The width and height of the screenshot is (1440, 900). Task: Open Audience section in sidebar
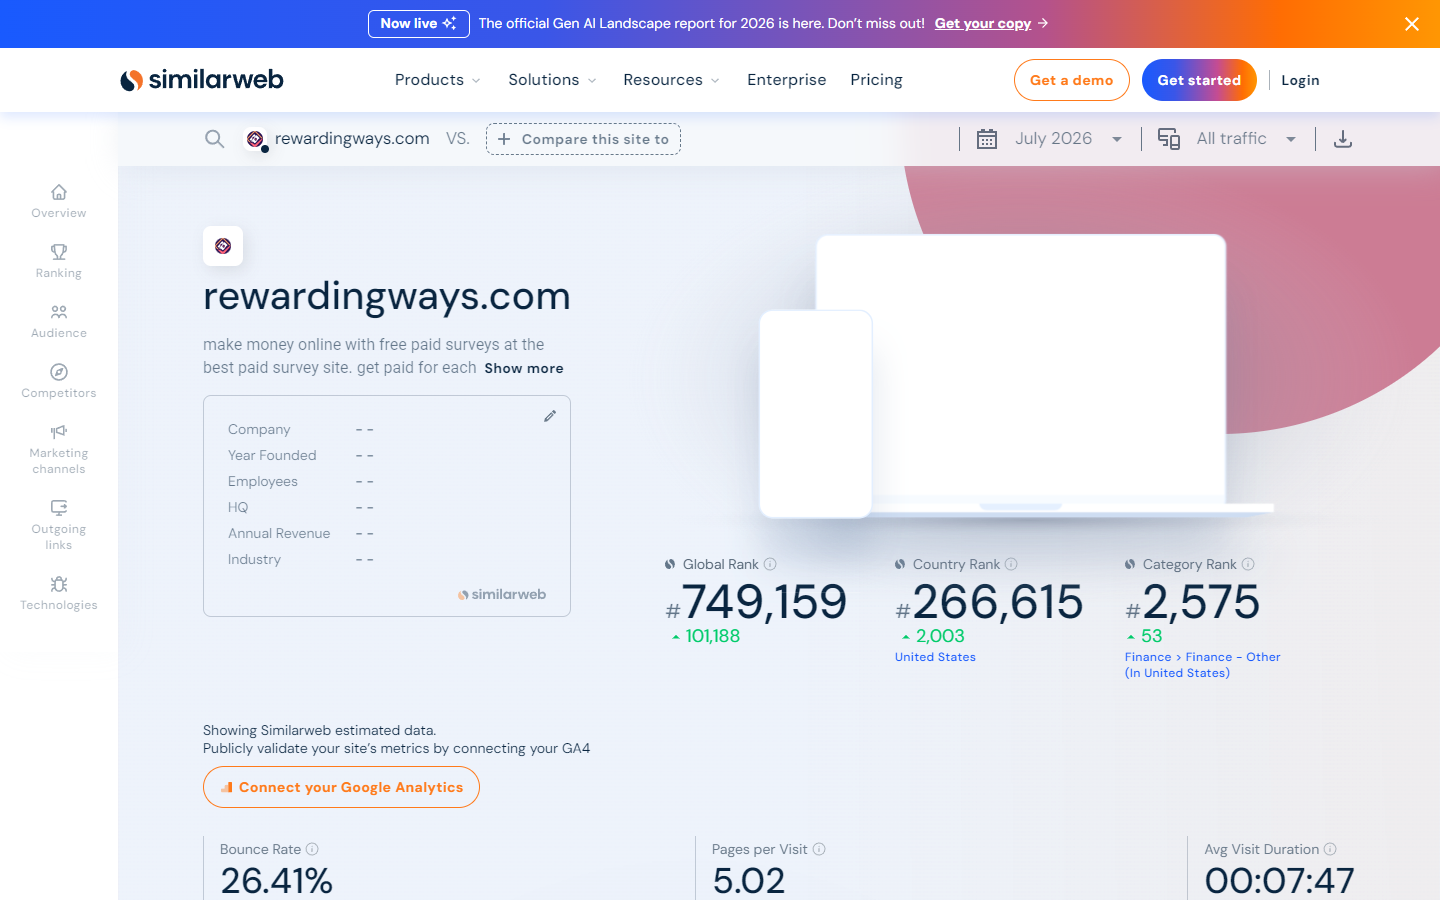tap(59, 320)
